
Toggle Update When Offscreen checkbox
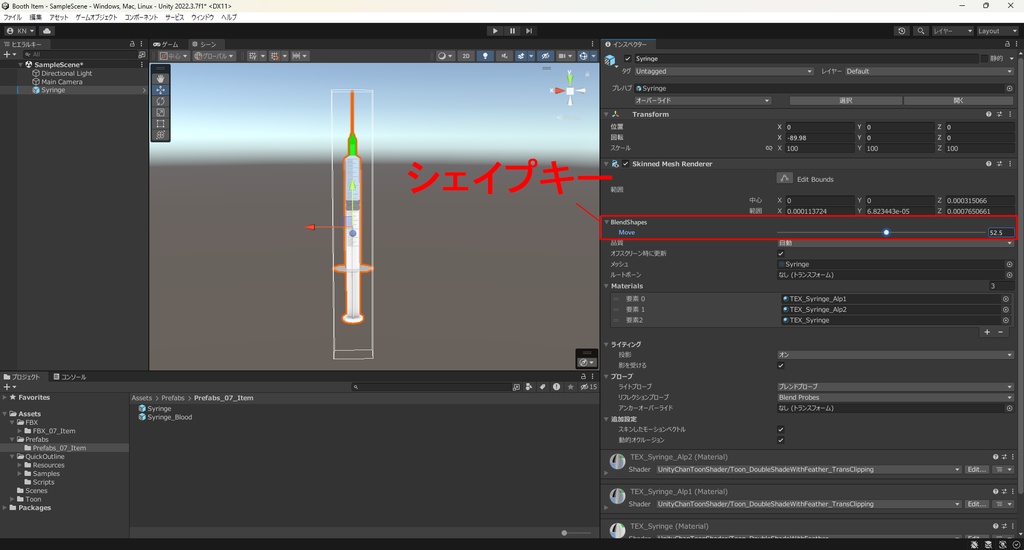click(780, 253)
